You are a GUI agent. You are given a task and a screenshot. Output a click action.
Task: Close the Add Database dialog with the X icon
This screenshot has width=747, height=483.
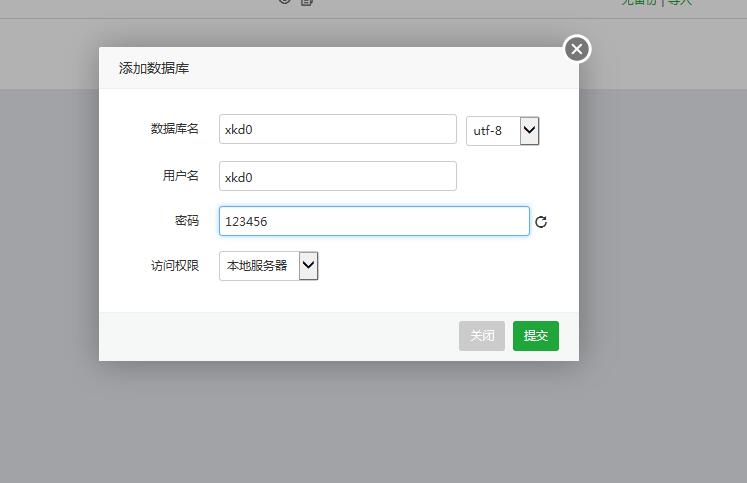point(576,49)
